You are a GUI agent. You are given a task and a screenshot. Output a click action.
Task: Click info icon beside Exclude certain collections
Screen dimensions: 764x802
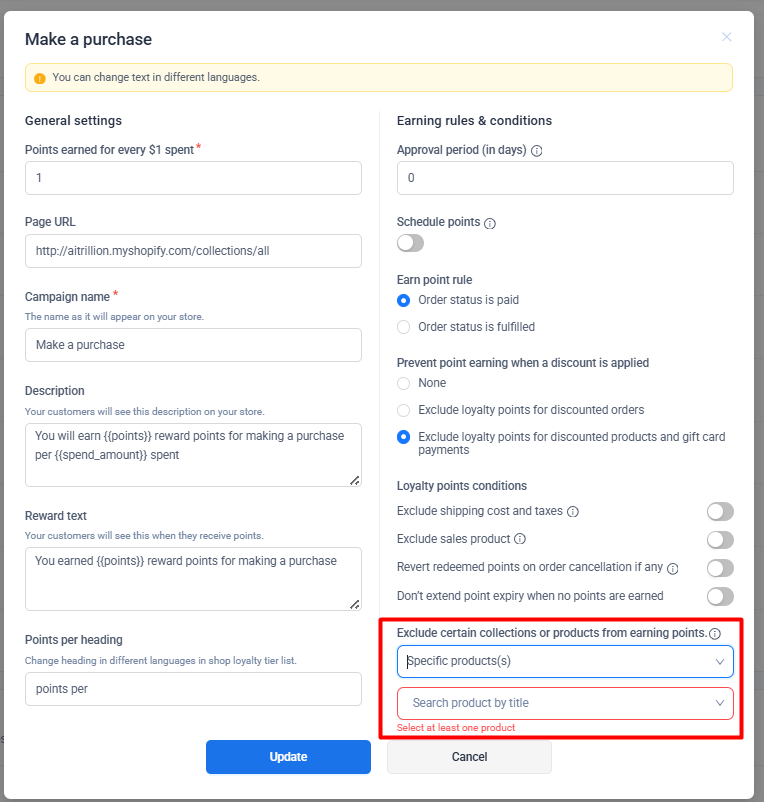[715, 634]
